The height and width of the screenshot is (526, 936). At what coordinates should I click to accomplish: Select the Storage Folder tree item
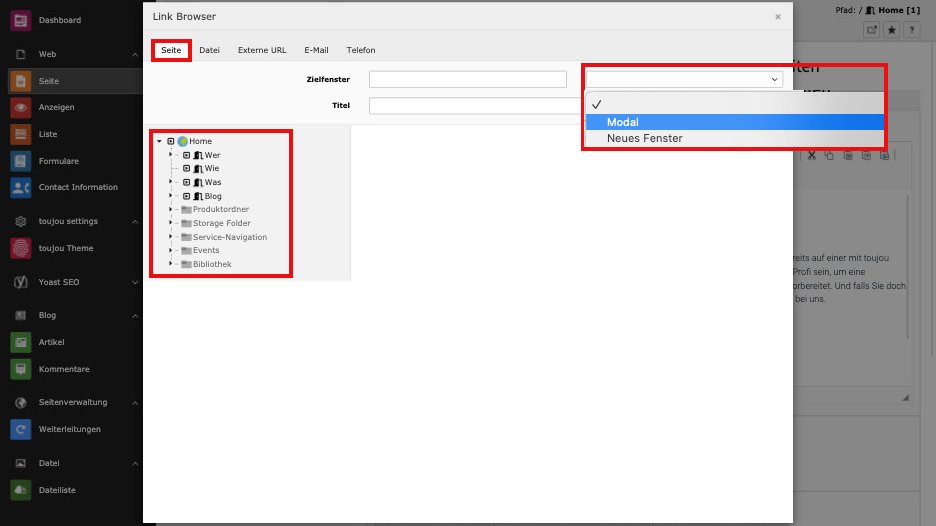click(x=221, y=223)
